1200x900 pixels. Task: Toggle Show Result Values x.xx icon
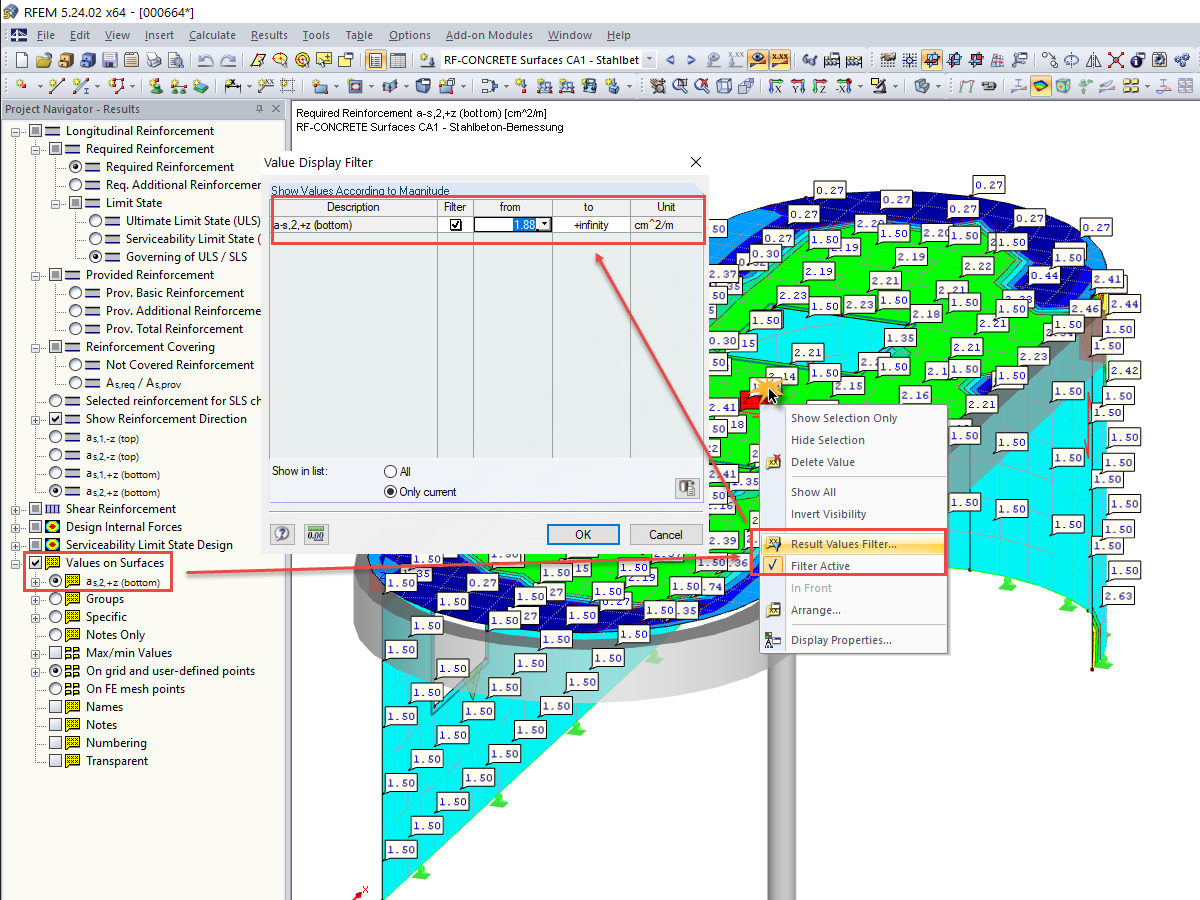click(780, 60)
